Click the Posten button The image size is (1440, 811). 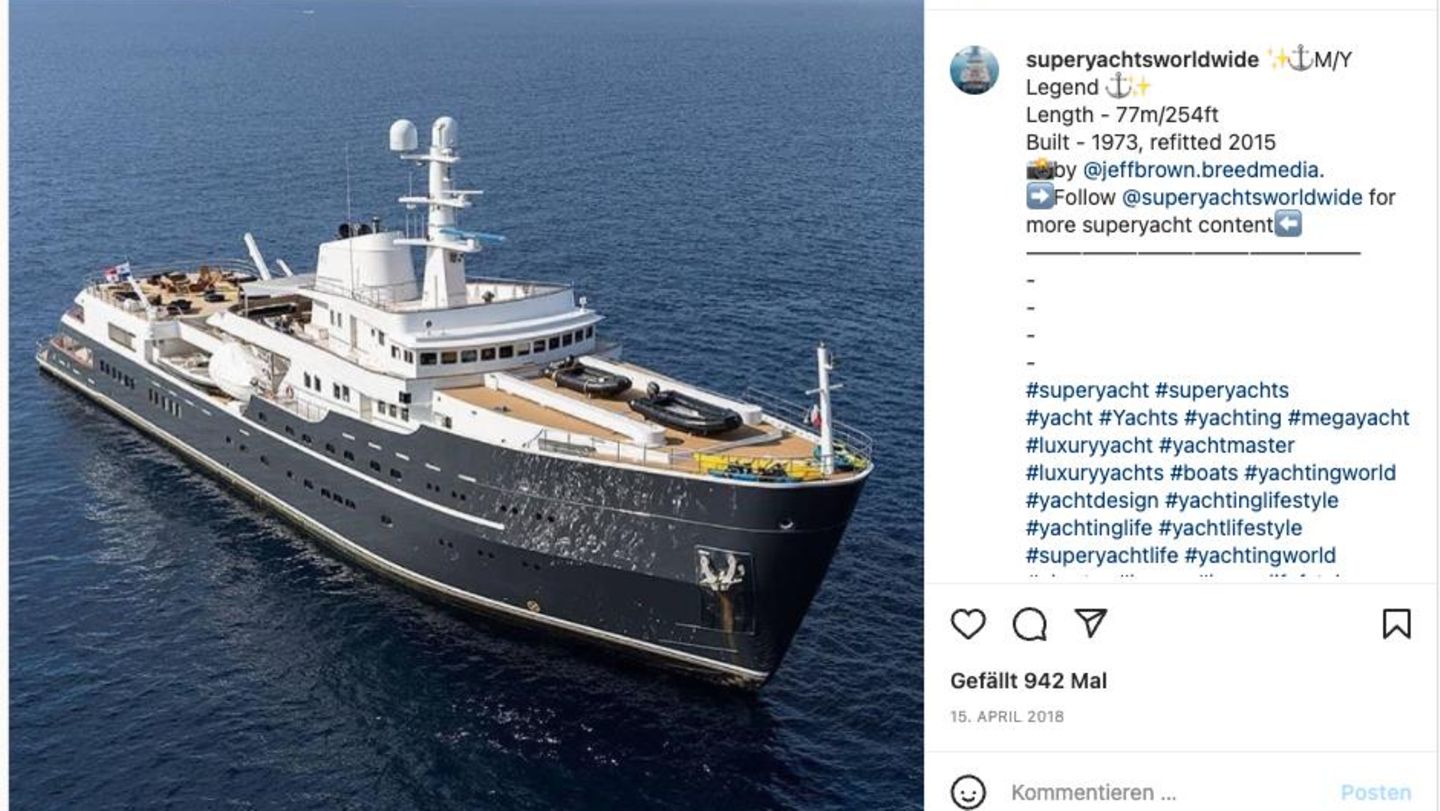point(1376,793)
